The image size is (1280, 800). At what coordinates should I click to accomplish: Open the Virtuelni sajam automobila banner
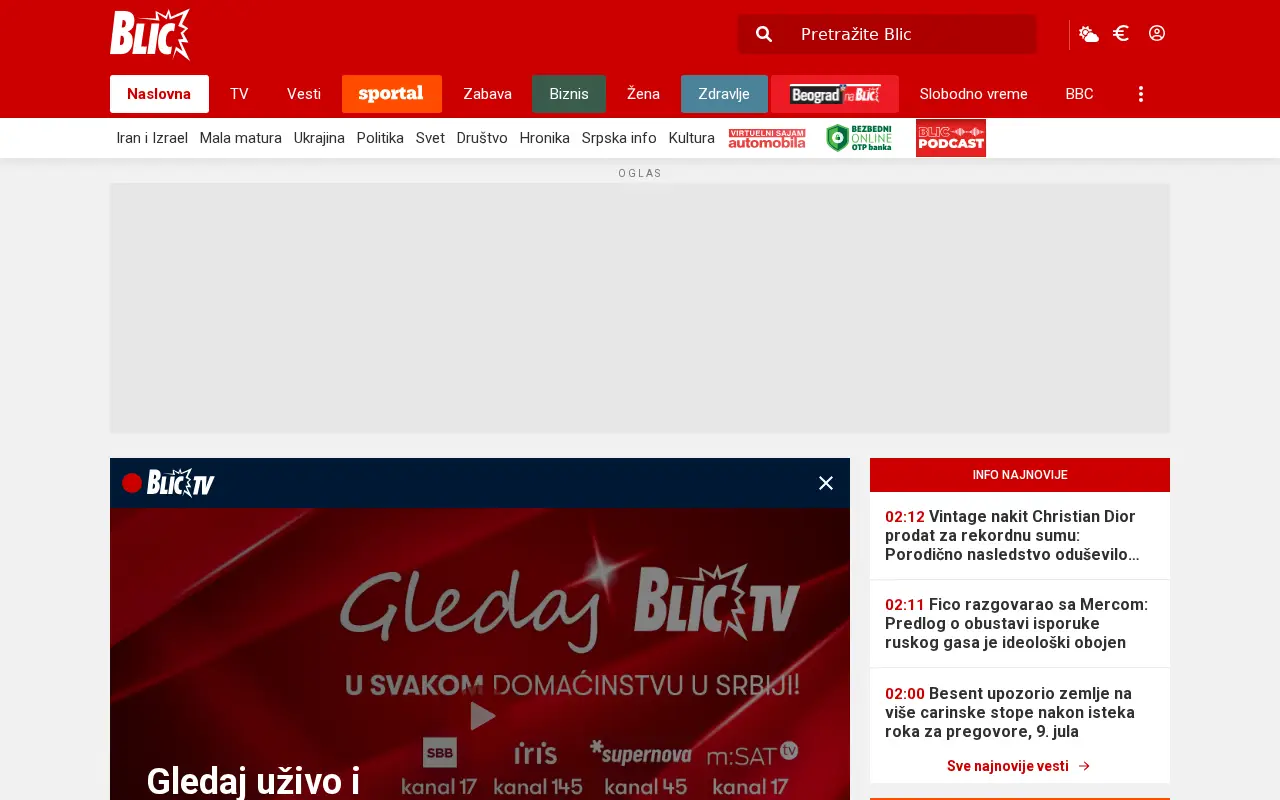[767, 138]
